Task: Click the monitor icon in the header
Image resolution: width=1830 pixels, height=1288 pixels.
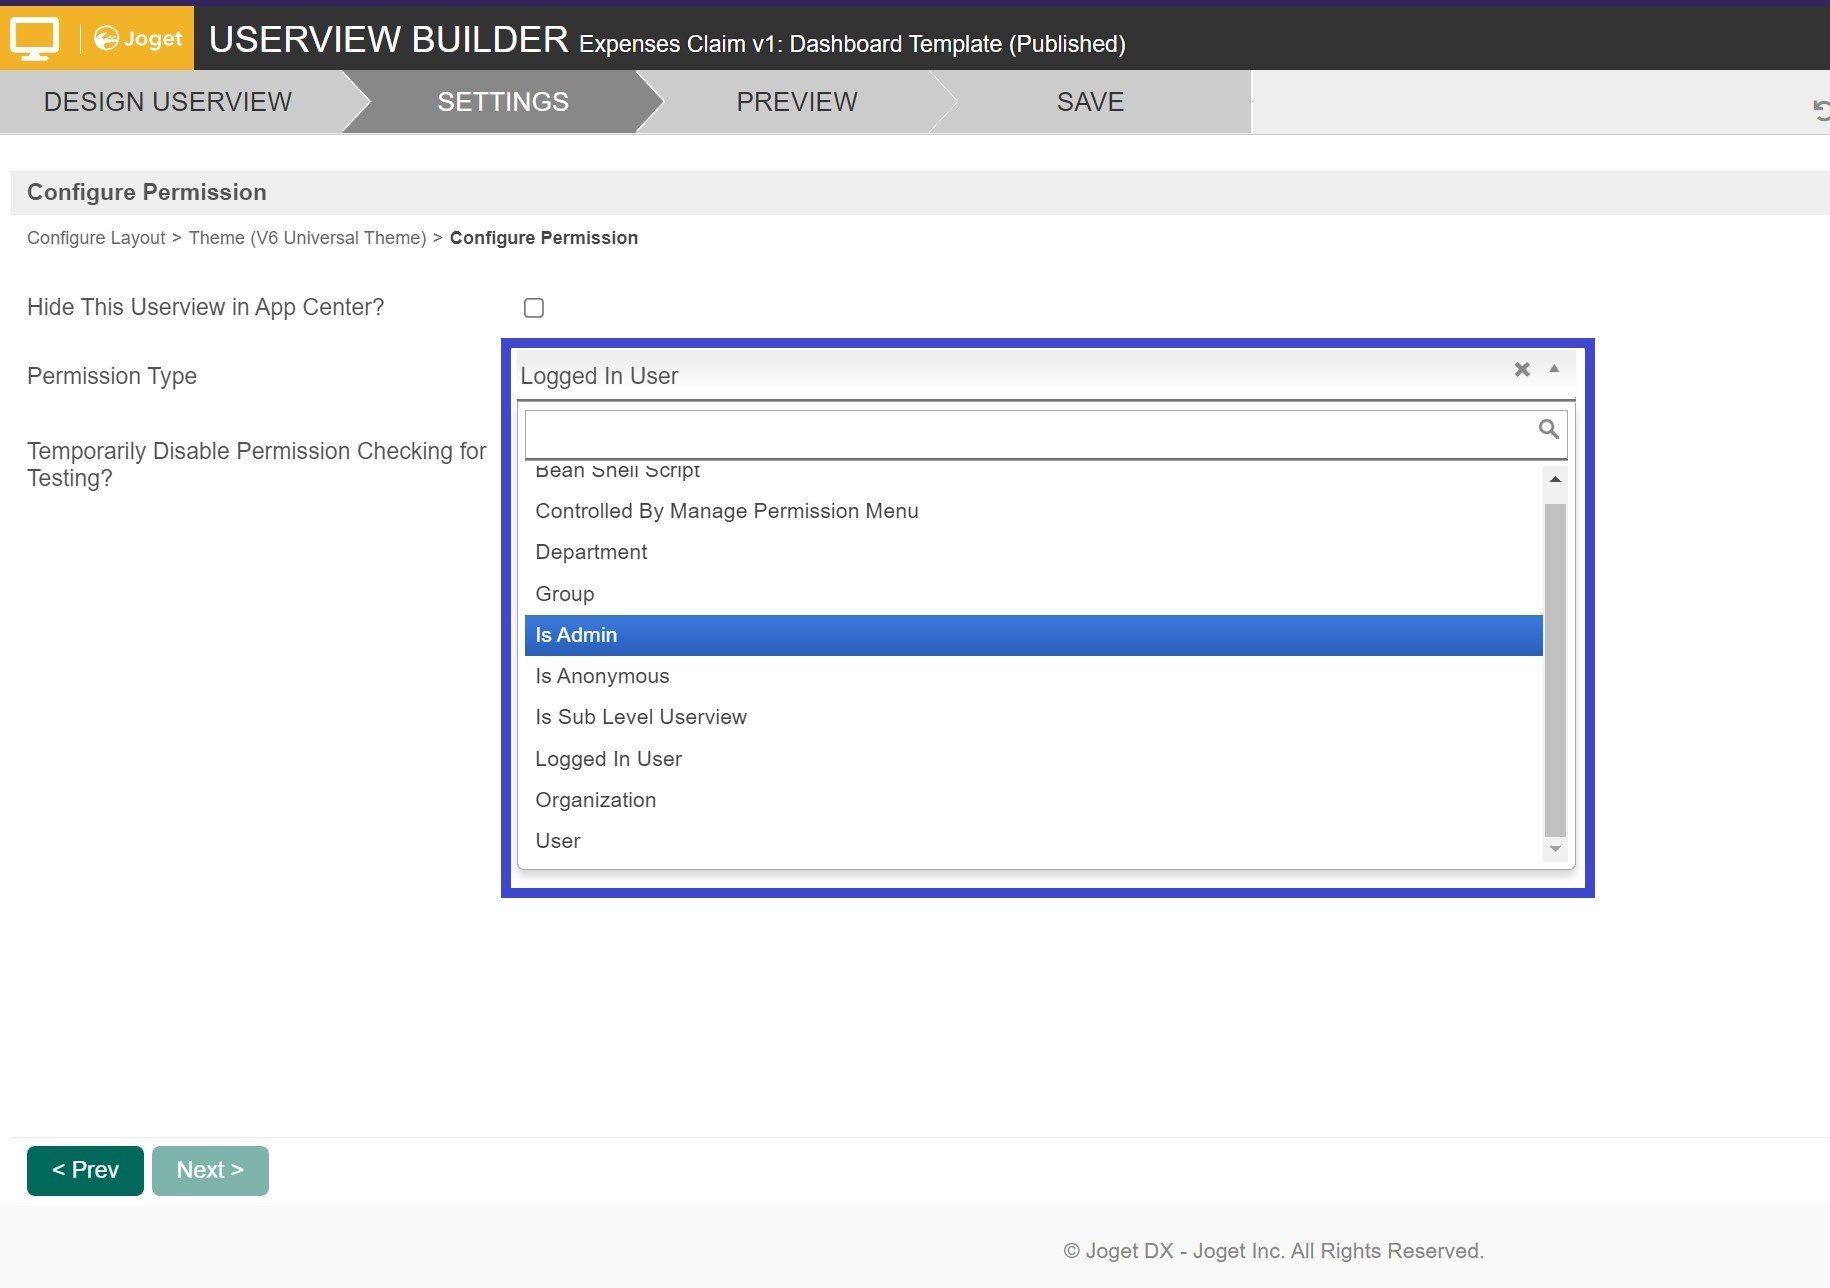Action: click(34, 38)
